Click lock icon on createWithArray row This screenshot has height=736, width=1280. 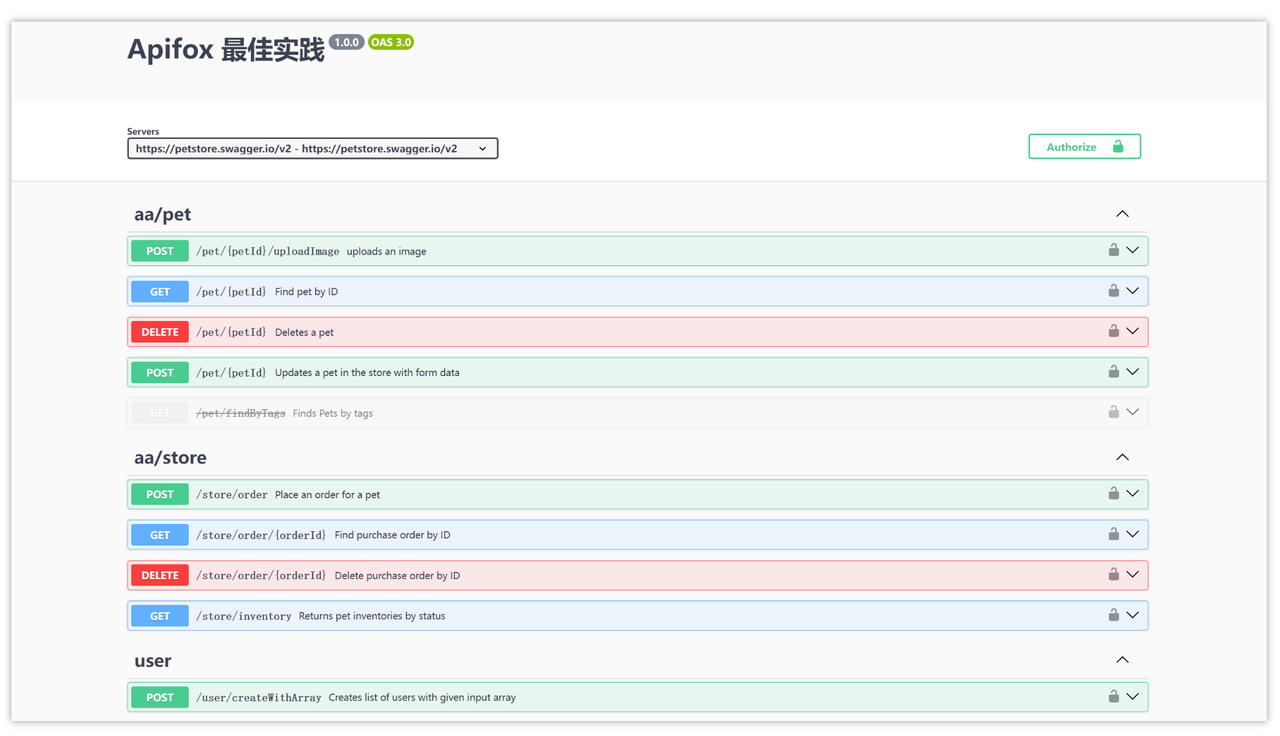[1113, 696]
